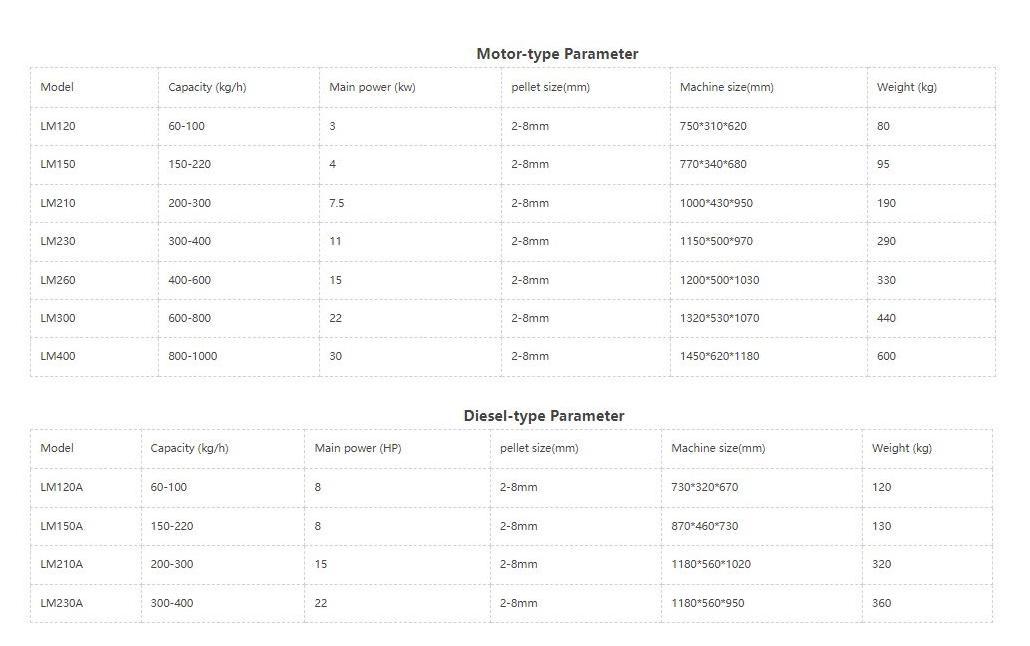This screenshot has width=1030, height=646.
Task: Select the LM120A model cell
Action: point(85,488)
